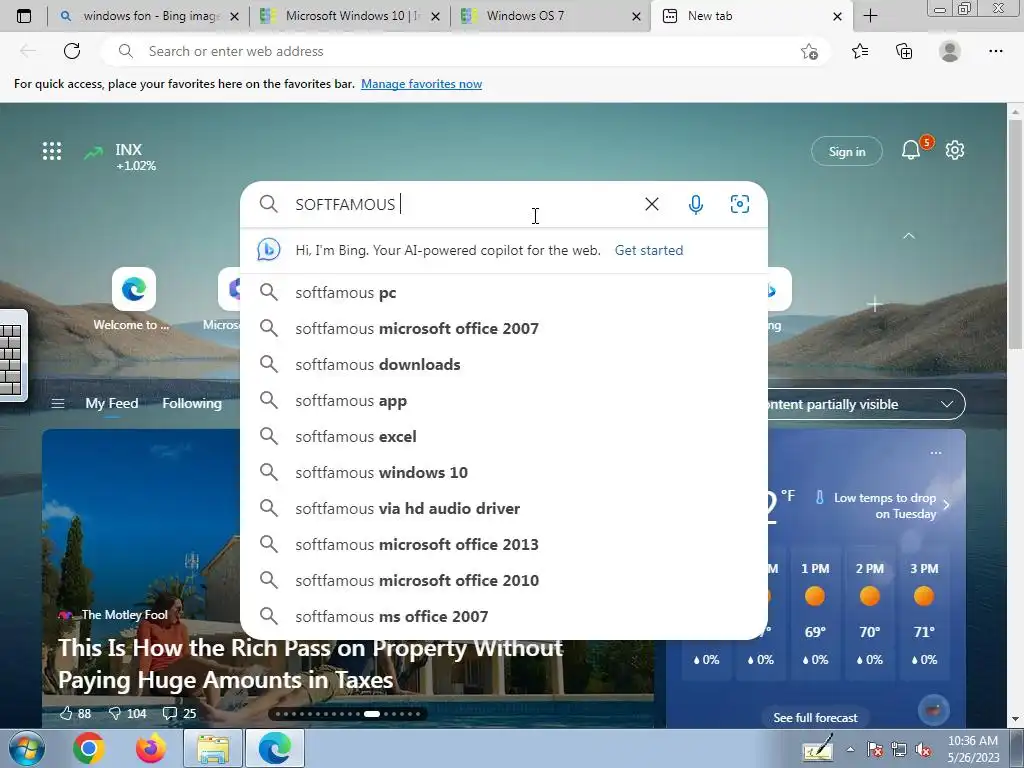This screenshot has height=768, width=1024.
Task: Click the Bing chat logo icon
Action: point(268,249)
